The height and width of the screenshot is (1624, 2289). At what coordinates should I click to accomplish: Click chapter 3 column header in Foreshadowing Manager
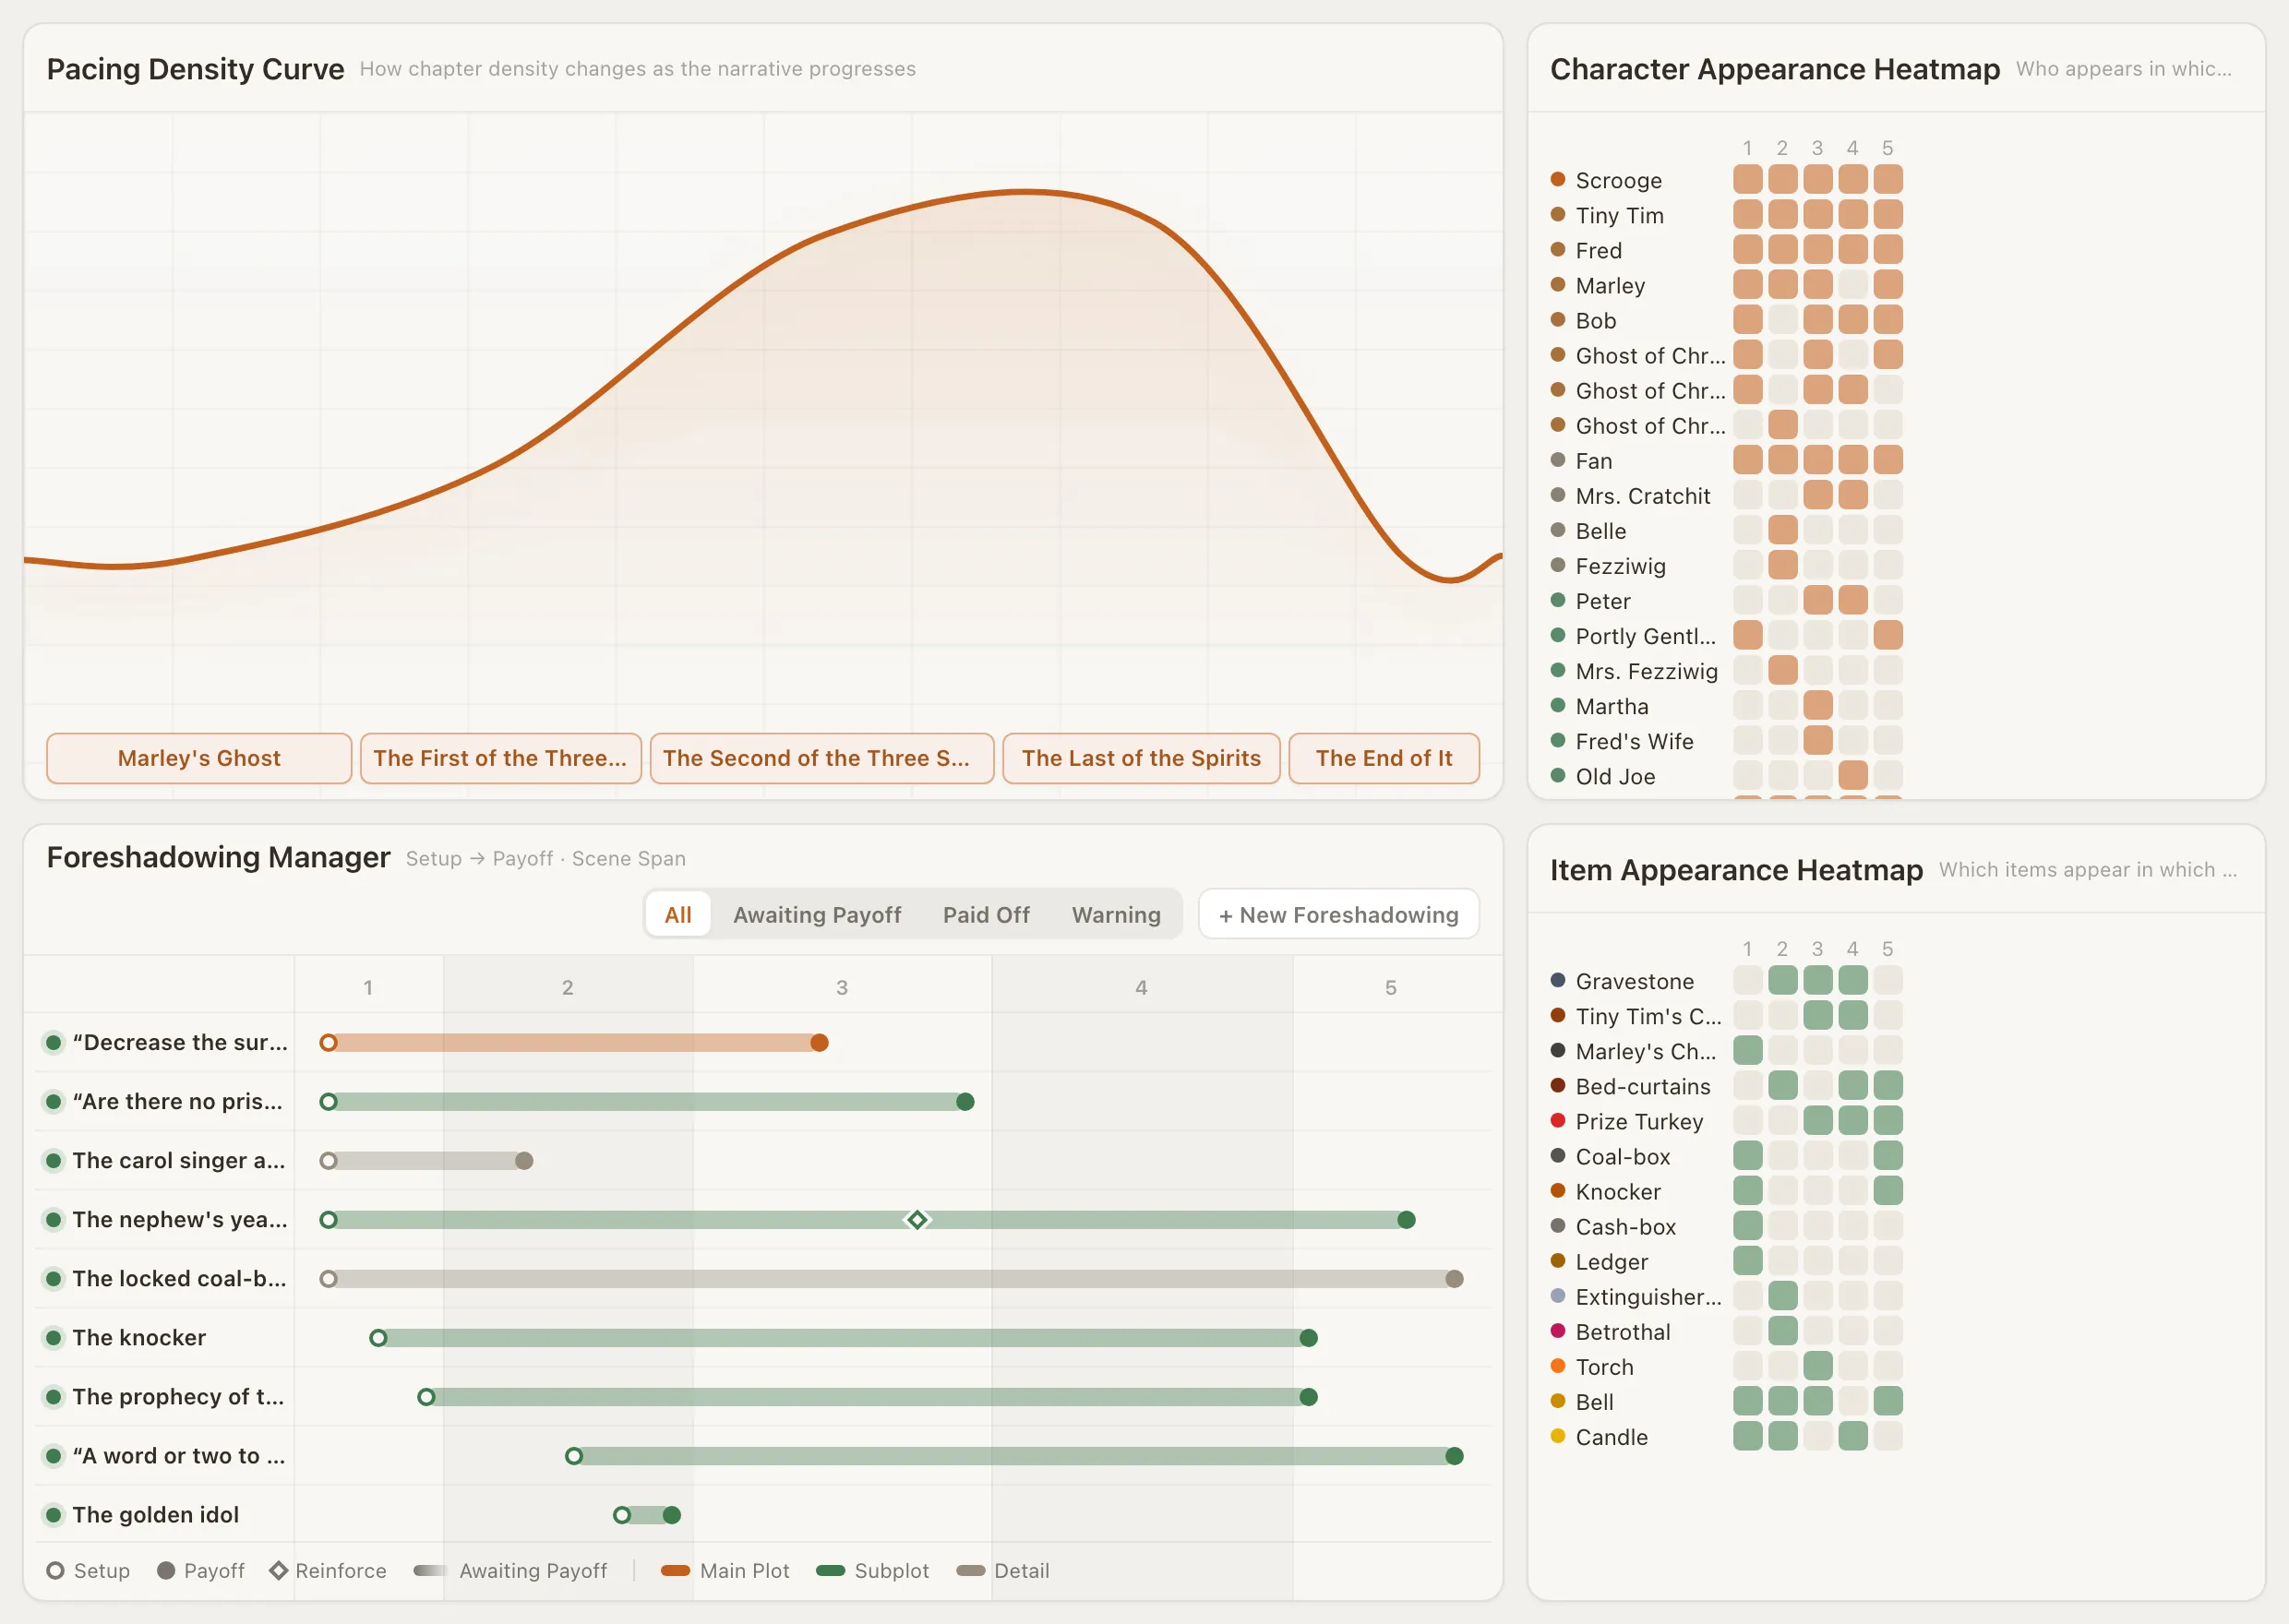click(x=842, y=987)
